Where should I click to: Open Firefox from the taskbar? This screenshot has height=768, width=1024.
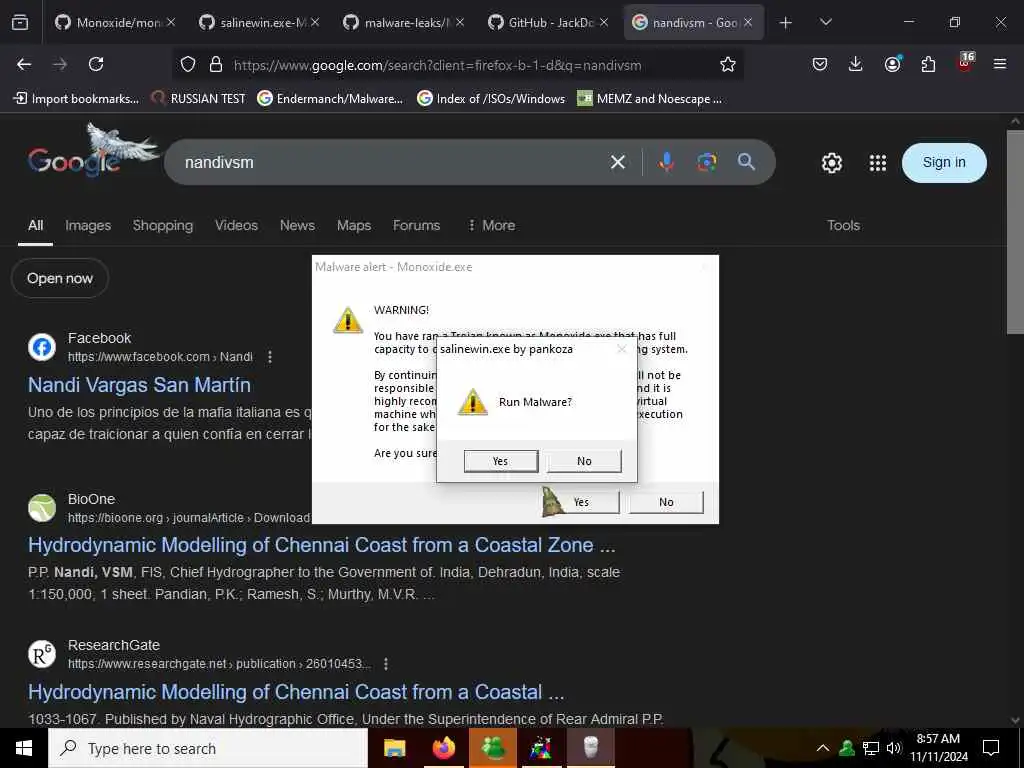[443, 748]
